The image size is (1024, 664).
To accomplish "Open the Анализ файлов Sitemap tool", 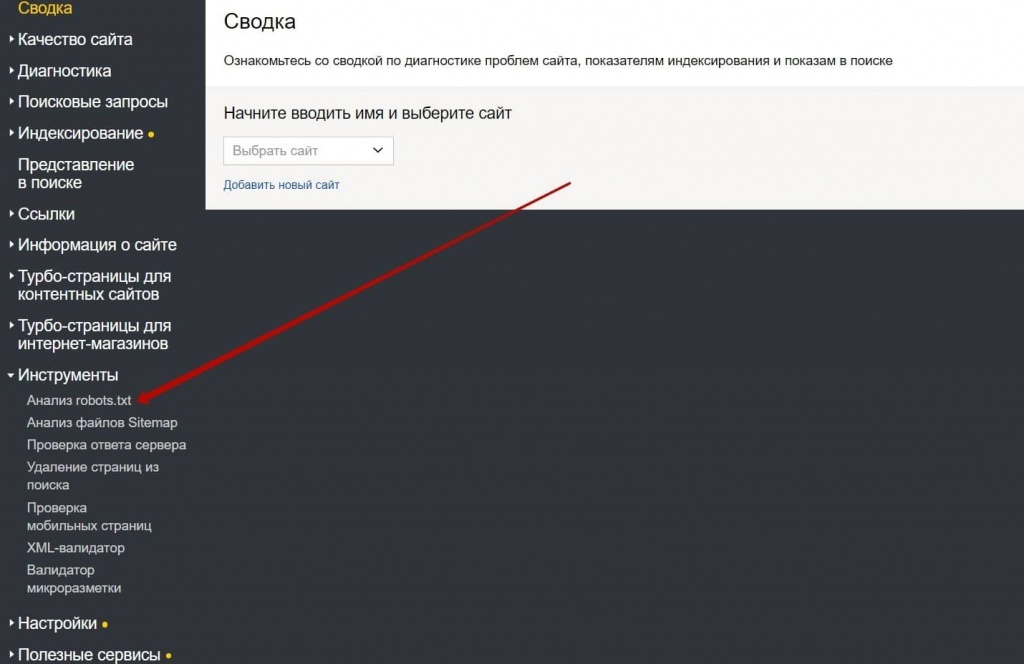I will pos(103,422).
